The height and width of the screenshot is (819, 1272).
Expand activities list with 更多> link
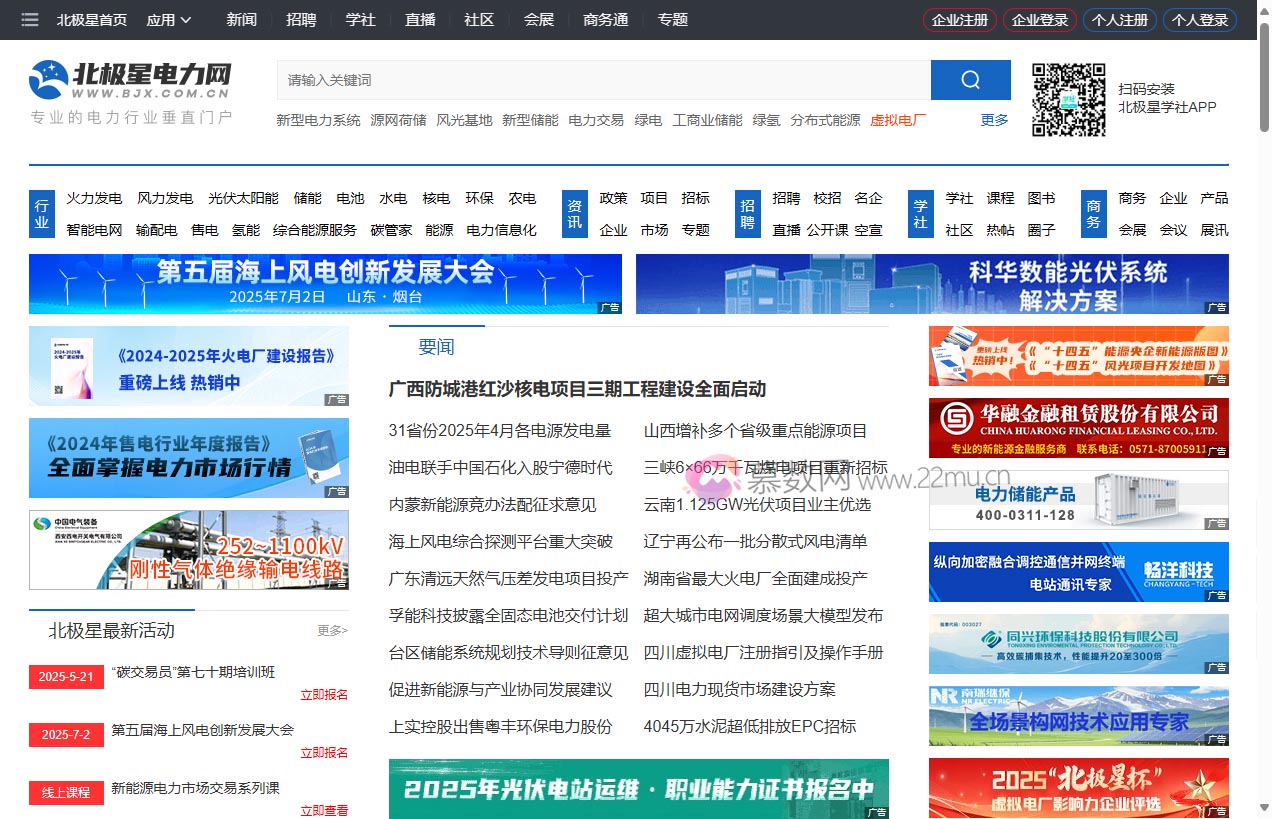(331, 630)
